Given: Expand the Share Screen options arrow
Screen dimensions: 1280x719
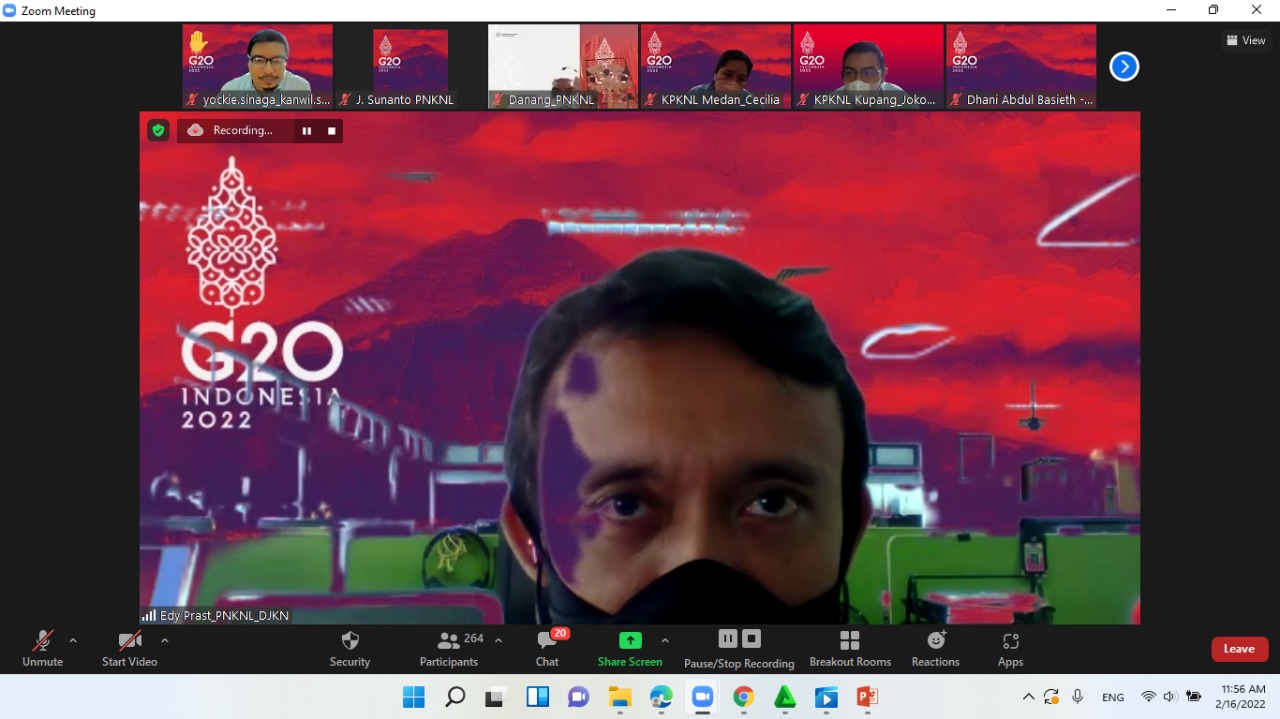Looking at the screenshot, I should pos(665,640).
